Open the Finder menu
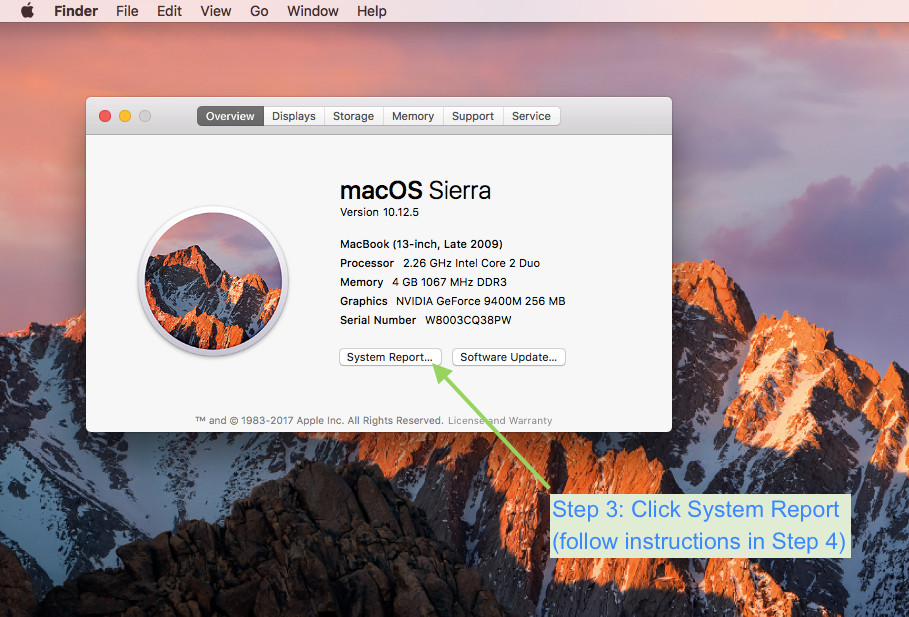The height and width of the screenshot is (617, 909). 76,11
